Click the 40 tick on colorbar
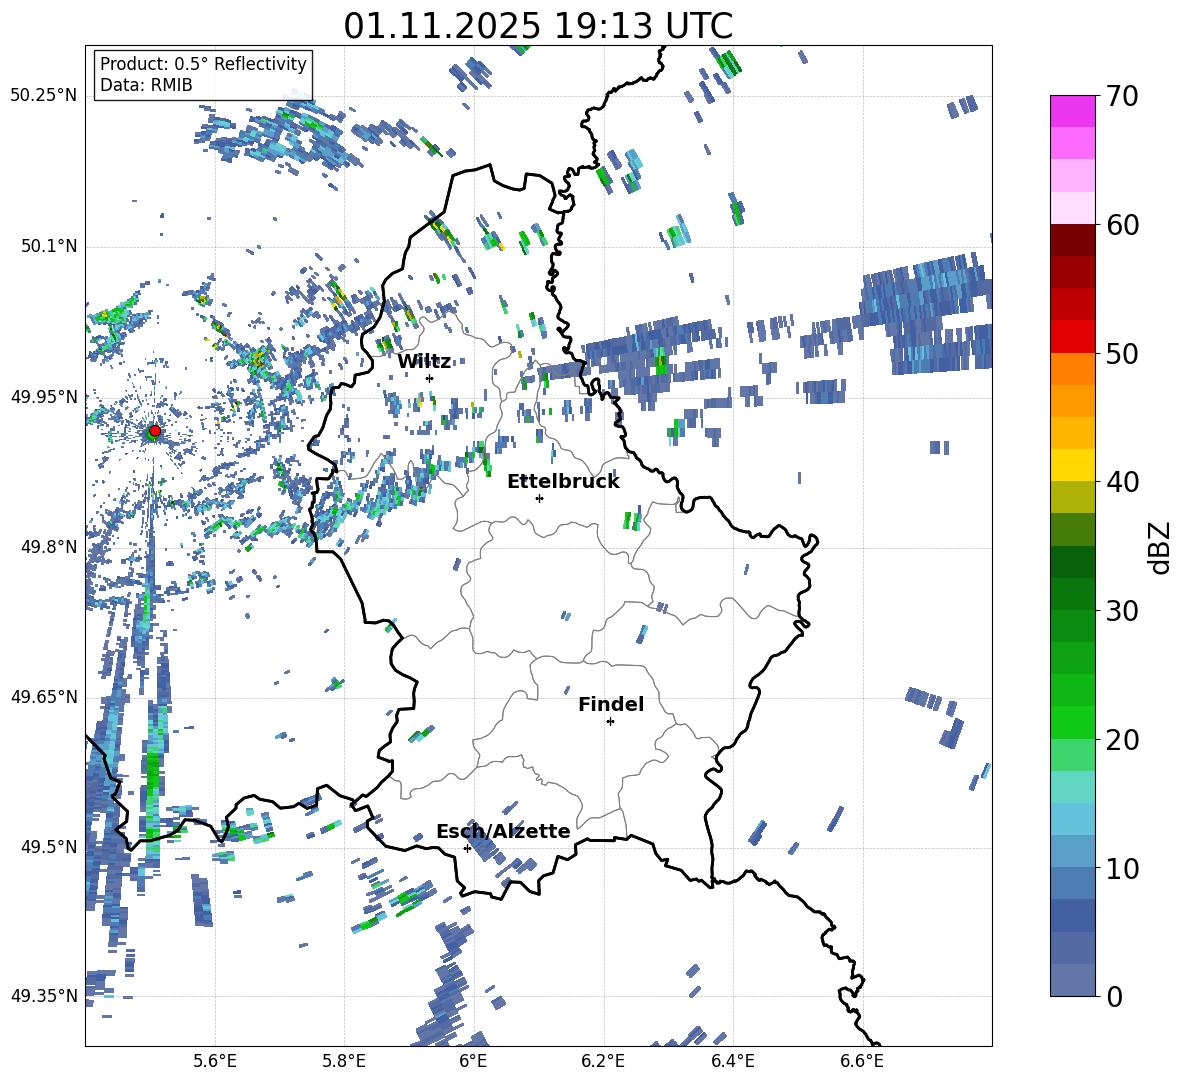Viewport: 1184px width, 1081px height. coord(1122,482)
